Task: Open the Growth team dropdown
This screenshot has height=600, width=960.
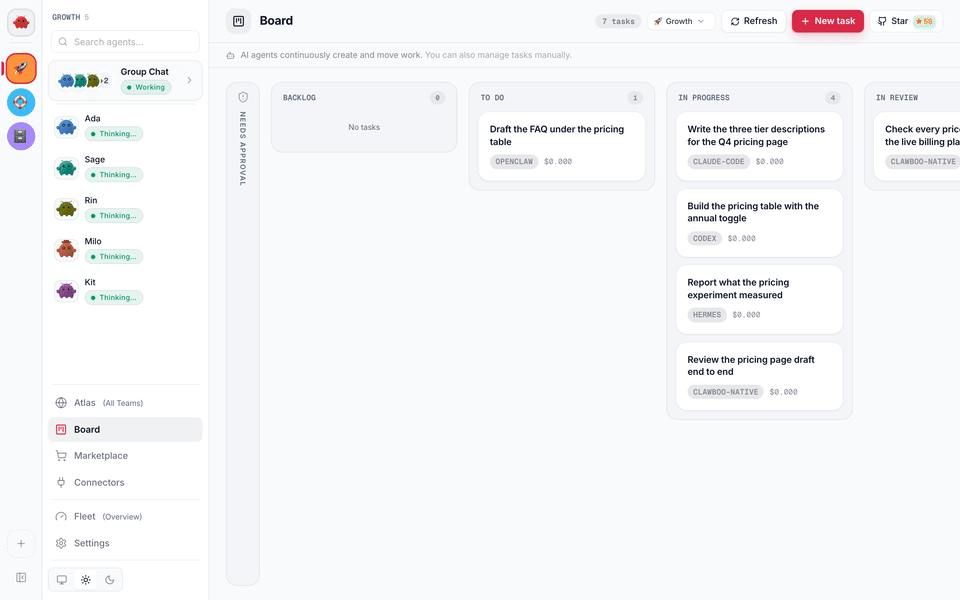Action: (680, 21)
